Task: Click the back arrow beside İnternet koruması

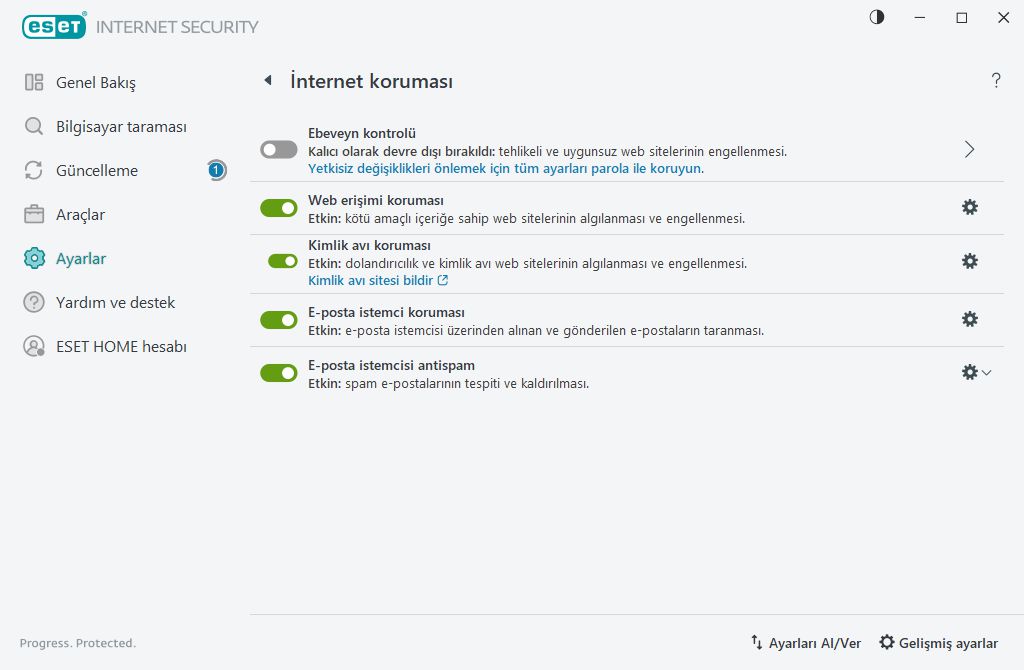Action: tap(268, 81)
